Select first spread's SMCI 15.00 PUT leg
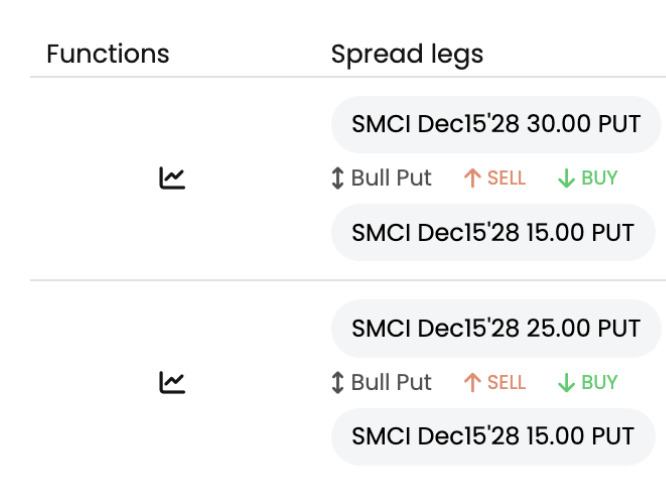The image size is (666, 482). [493, 233]
